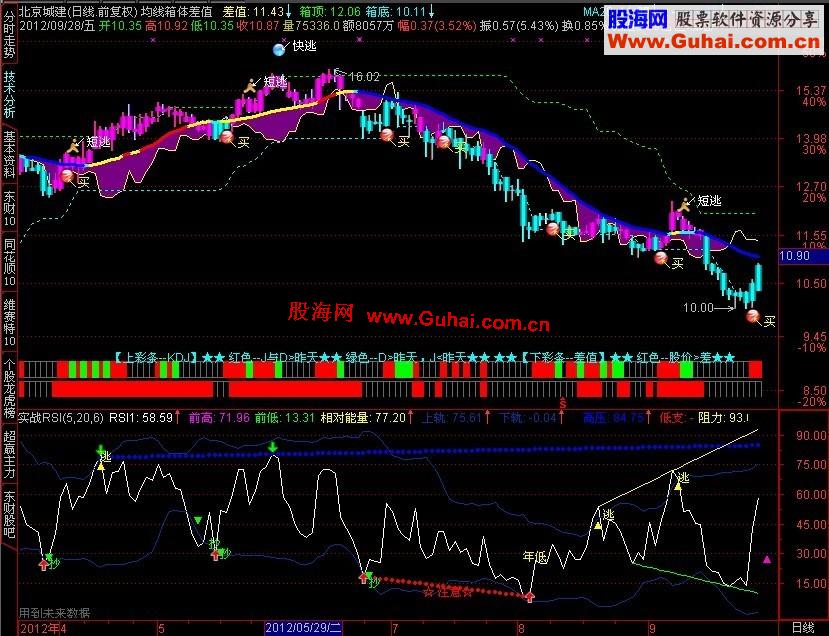This screenshot has width=829, height=636.
Task: Click the month 8 time axis label
Action: [x=522, y=629]
